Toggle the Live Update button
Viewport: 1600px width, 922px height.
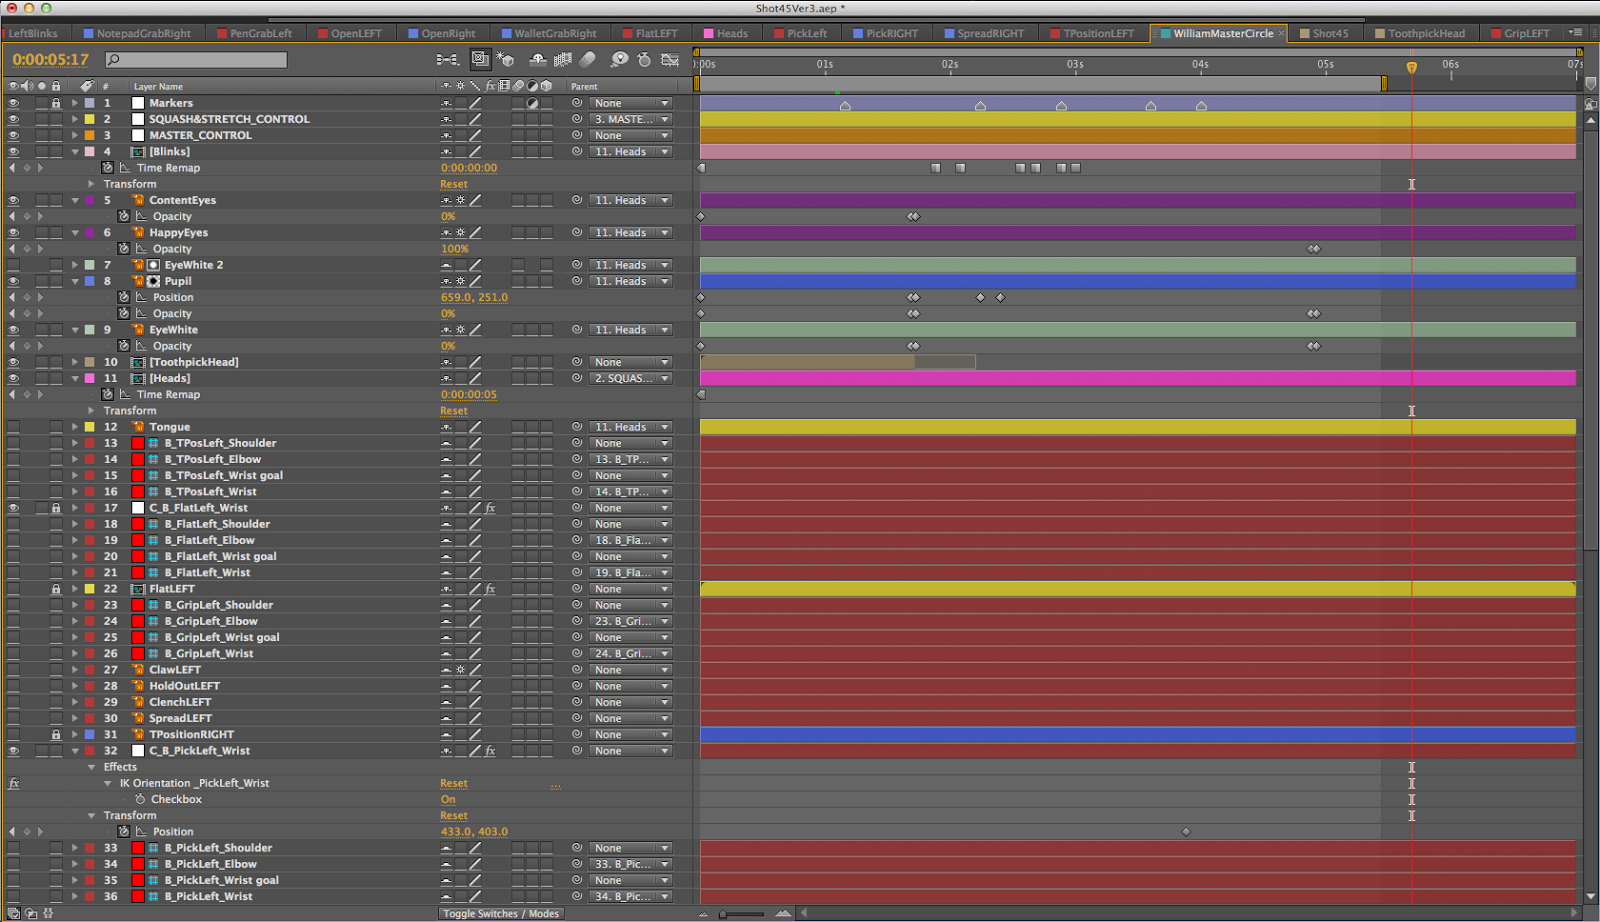tap(480, 60)
